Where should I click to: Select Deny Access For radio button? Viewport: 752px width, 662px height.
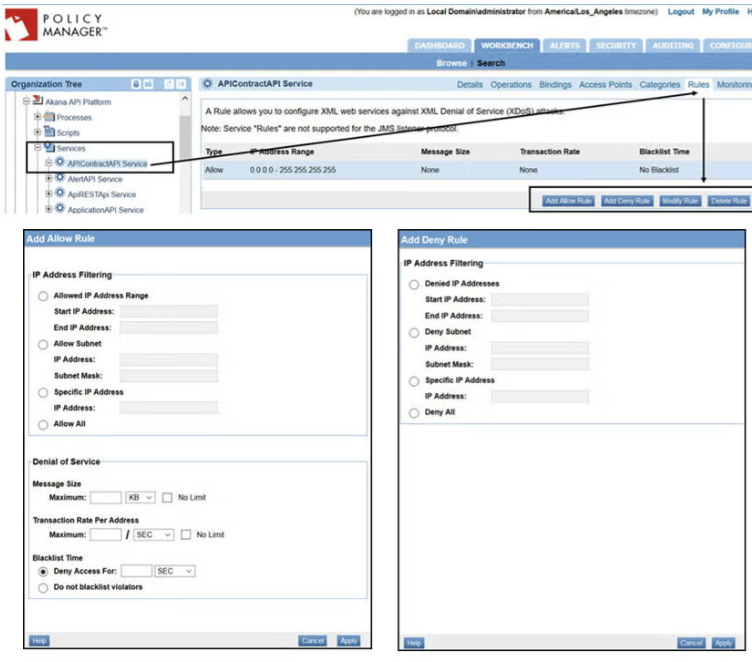click(x=43, y=572)
